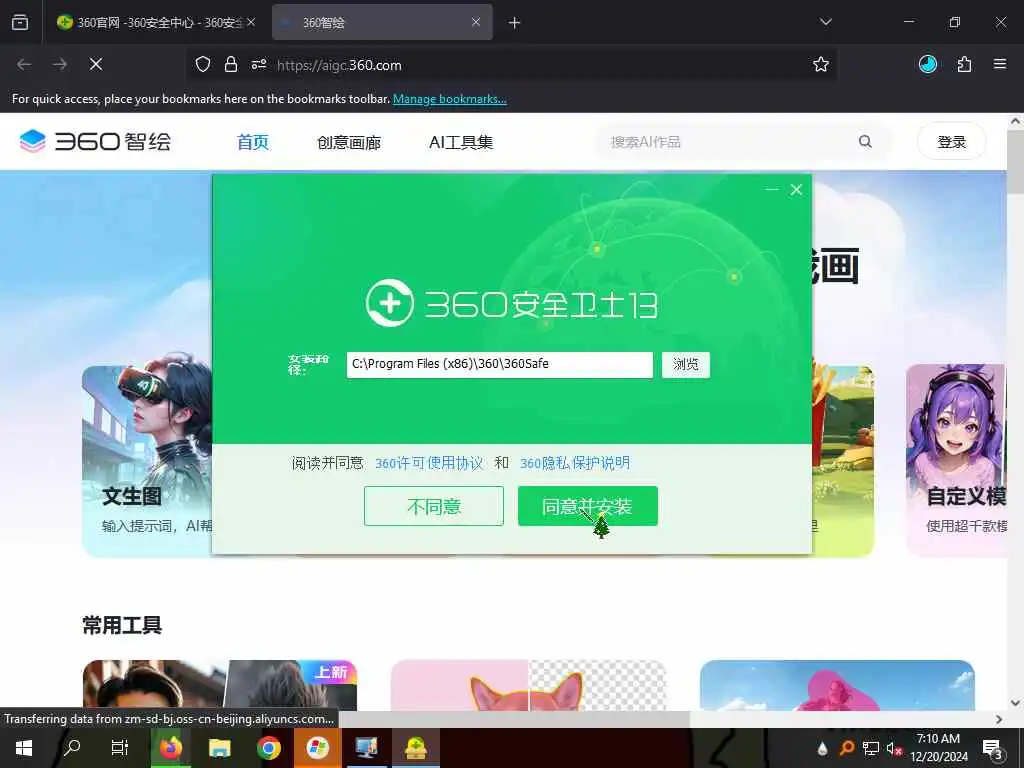Click the 浏览 browse button

[x=686, y=364]
